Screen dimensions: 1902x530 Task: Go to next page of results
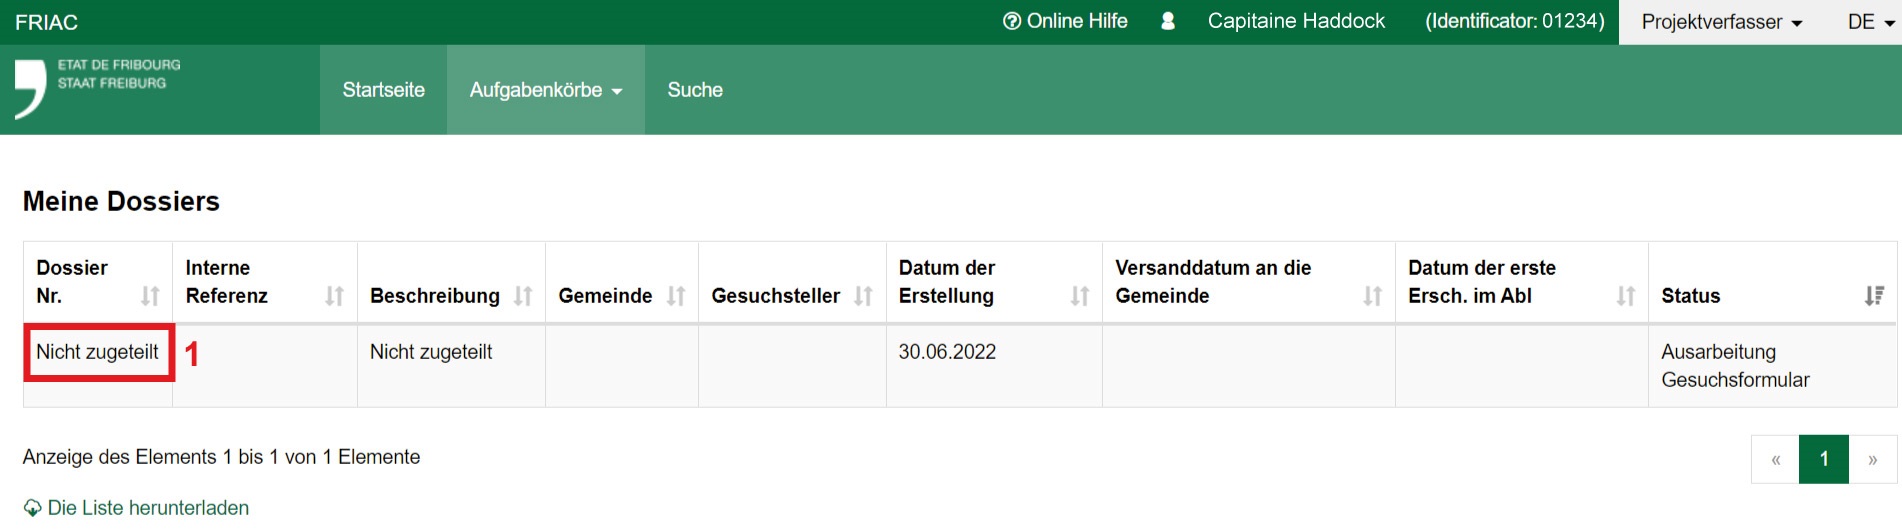click(x=1872, y=459)
